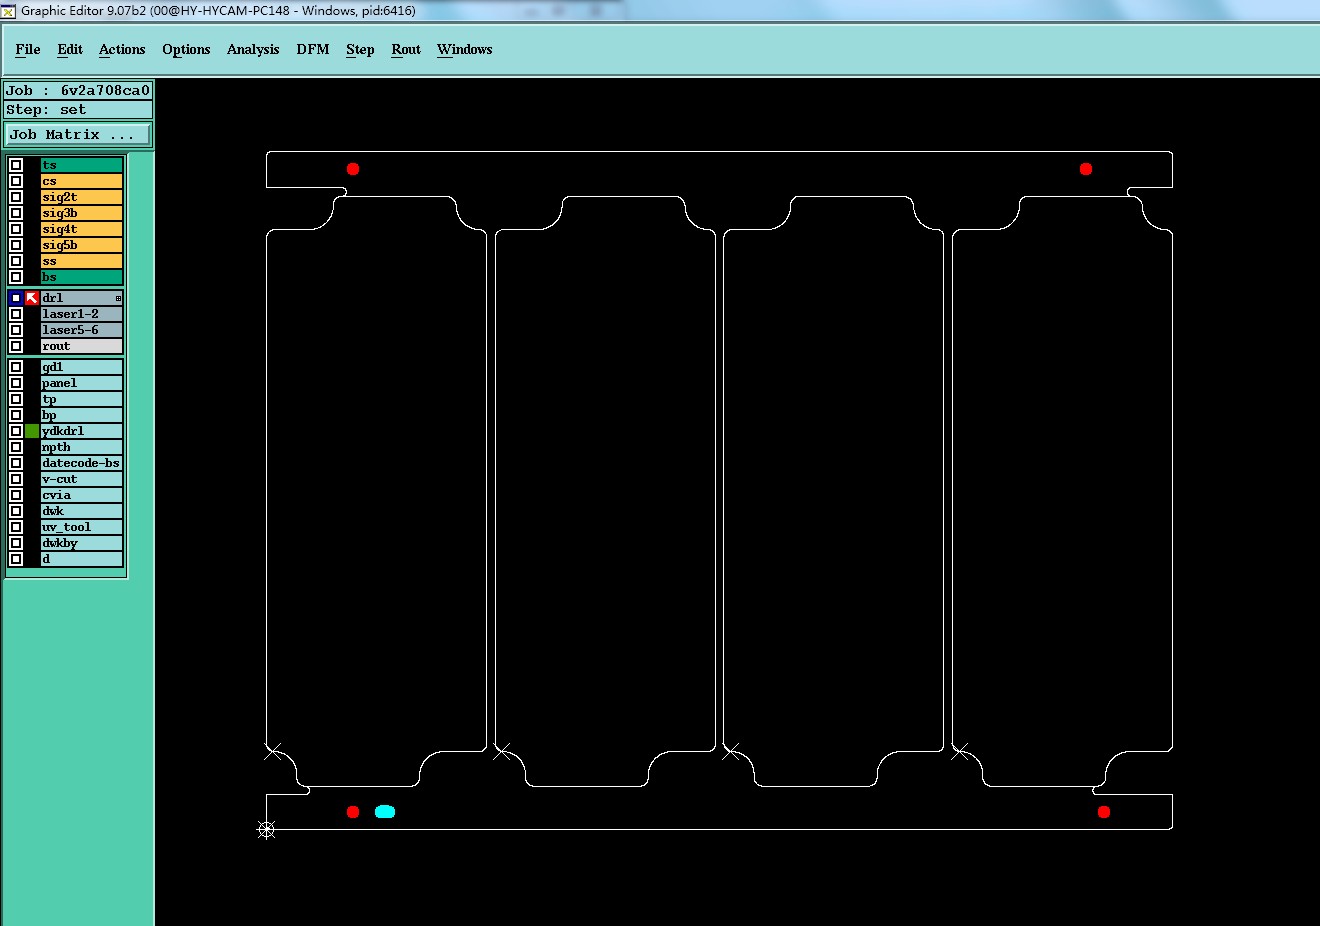Image resolution: width=1320 pixels, height=926 pixels.
Task: Click X cross mark at first board's lower-left corner
Action: coord(273,750)
